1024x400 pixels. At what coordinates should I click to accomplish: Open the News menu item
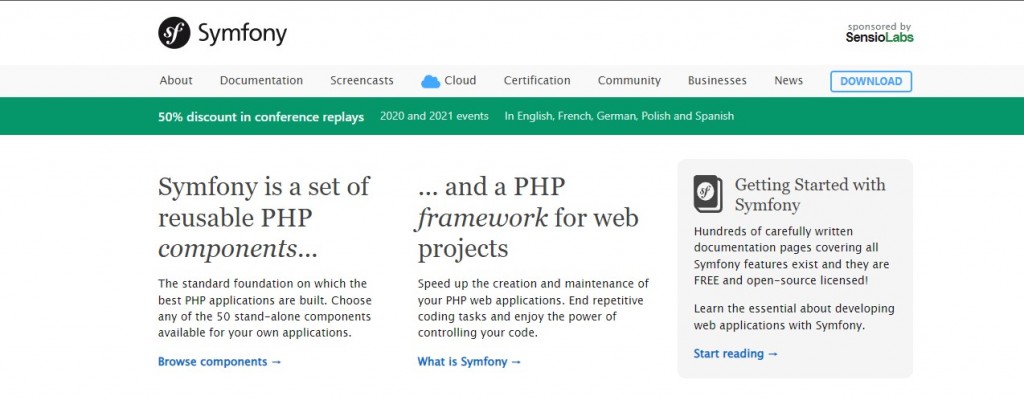[x=788, y=80]
